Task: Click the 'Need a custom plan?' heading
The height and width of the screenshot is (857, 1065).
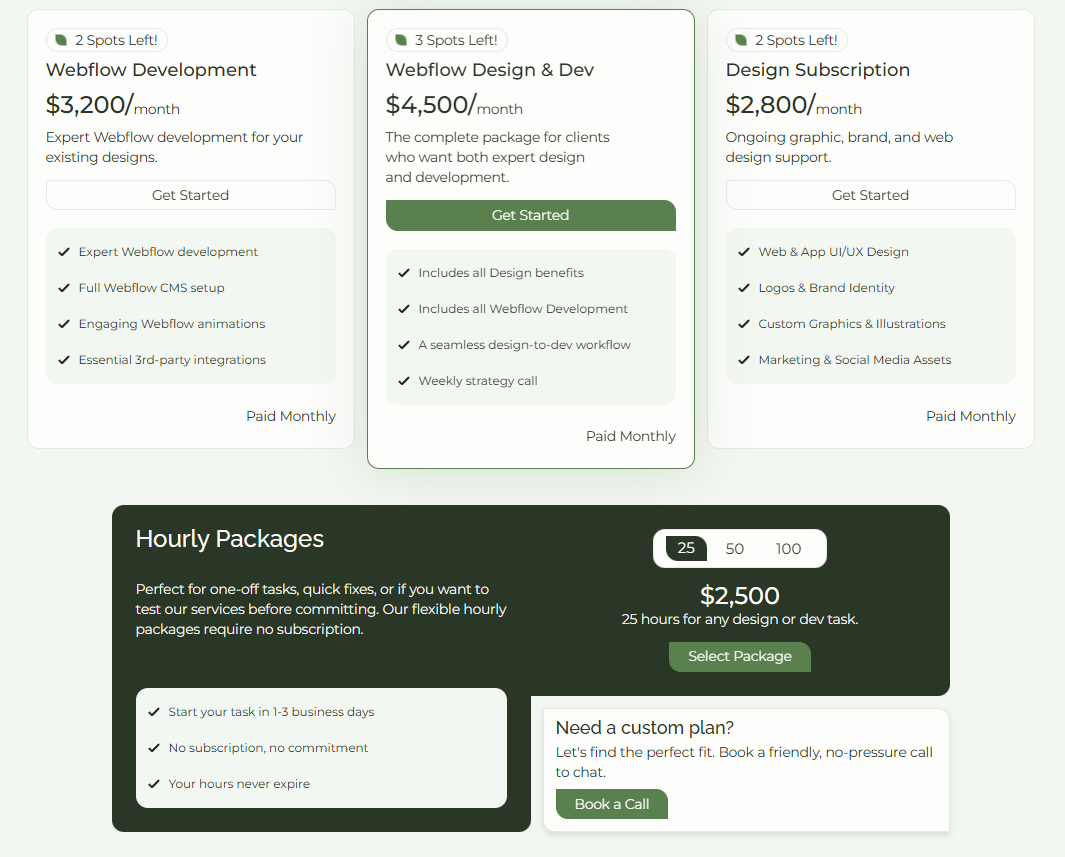Action: pyautogui.click(x=645, y=728)
